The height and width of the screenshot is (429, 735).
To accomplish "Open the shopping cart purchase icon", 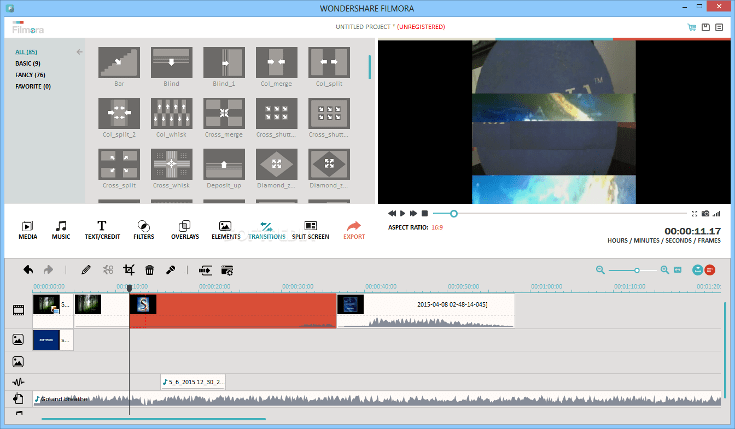I will pyautogui.click(x=691, y=27).
